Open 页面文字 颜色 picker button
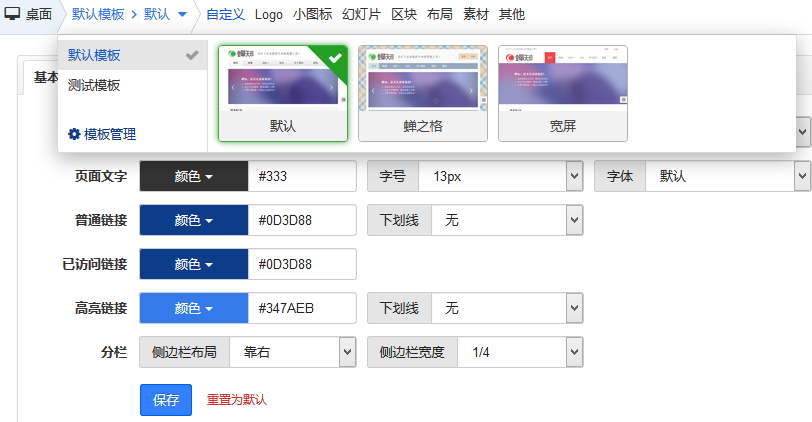 pos(194,176)
